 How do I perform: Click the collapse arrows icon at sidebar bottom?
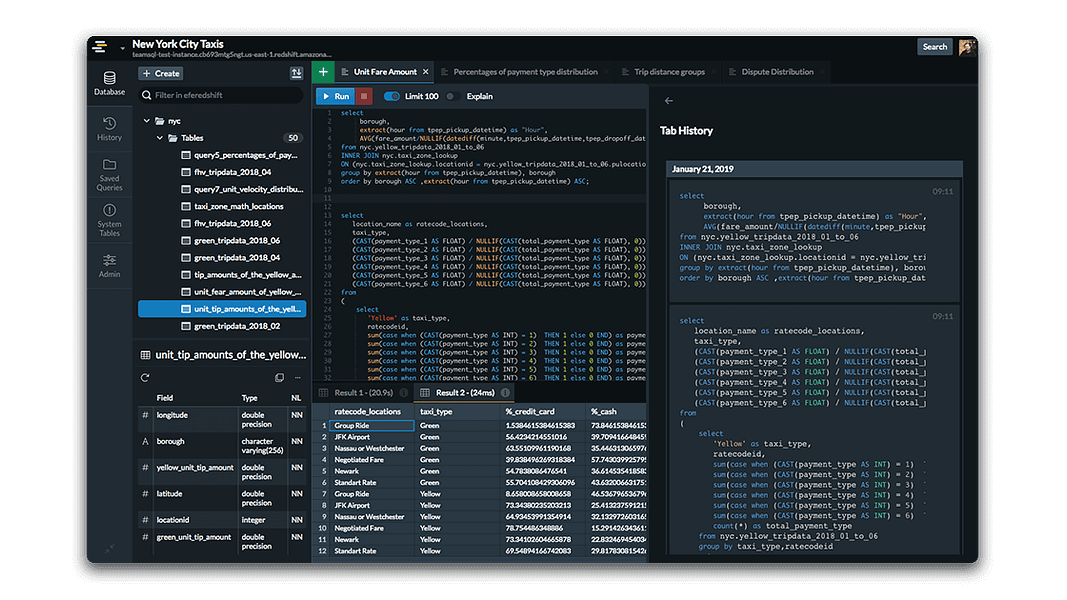(x=110, y=548)
